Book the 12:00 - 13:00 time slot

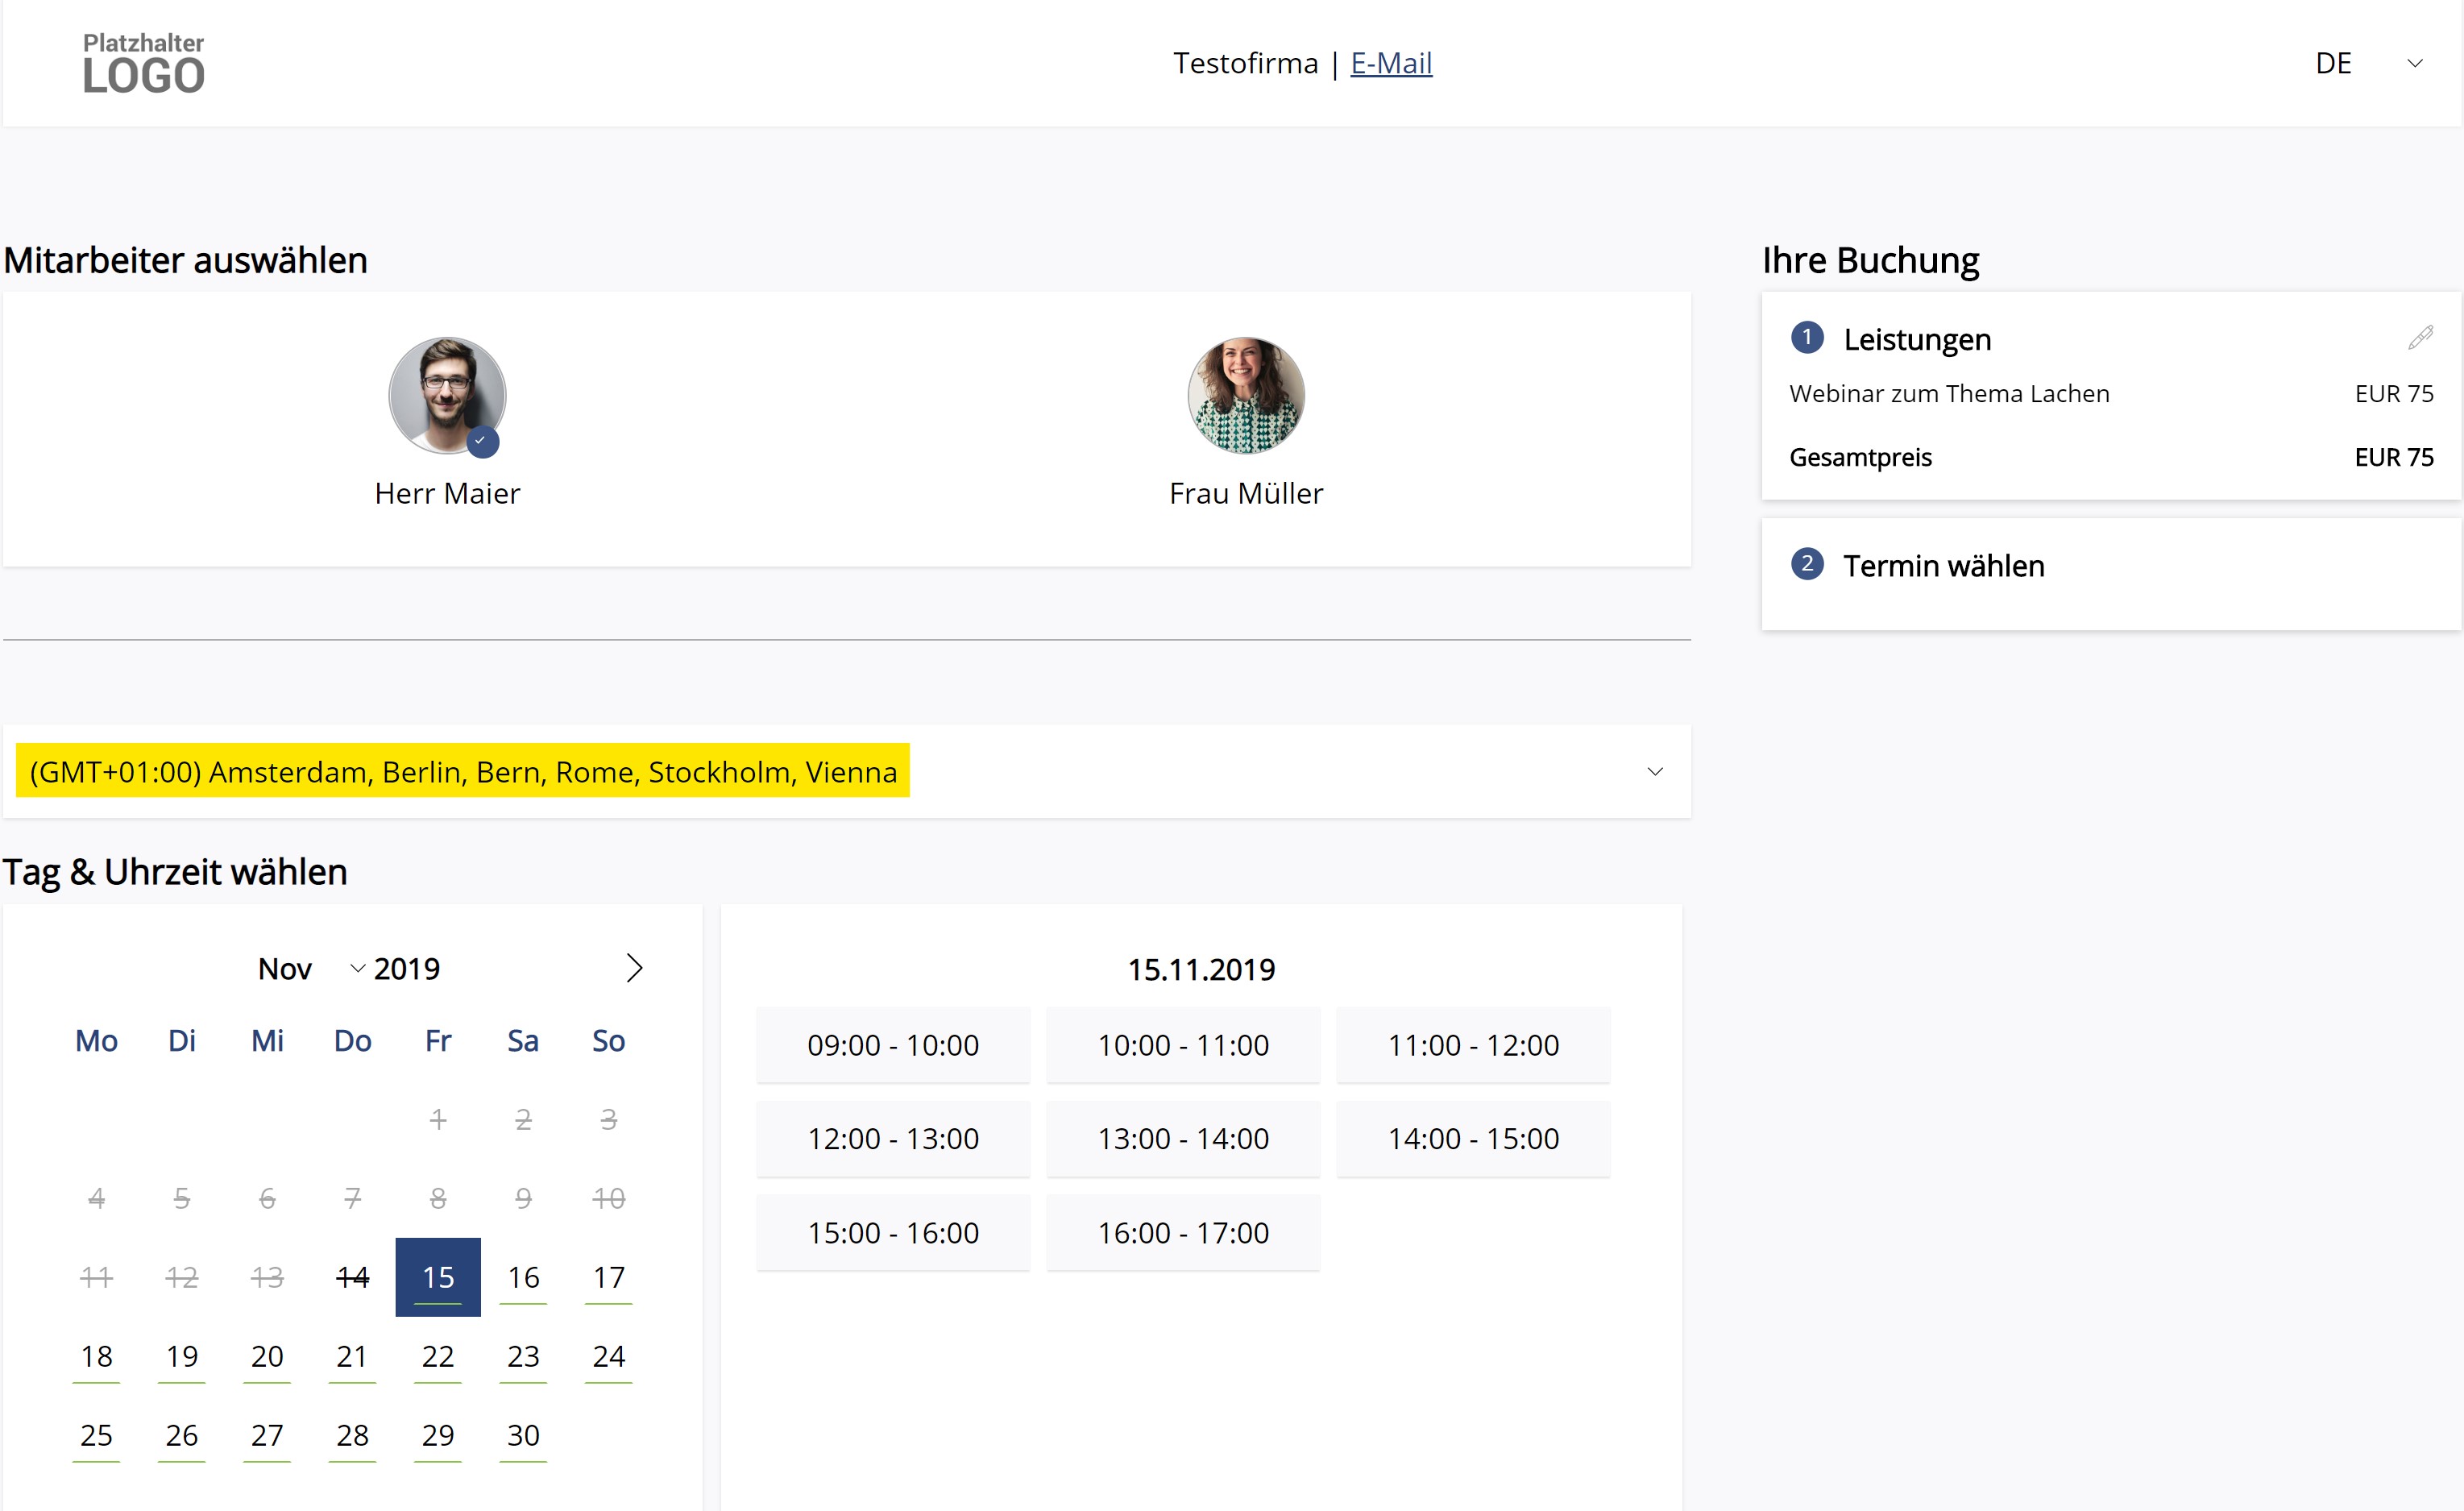point(893,1139)
